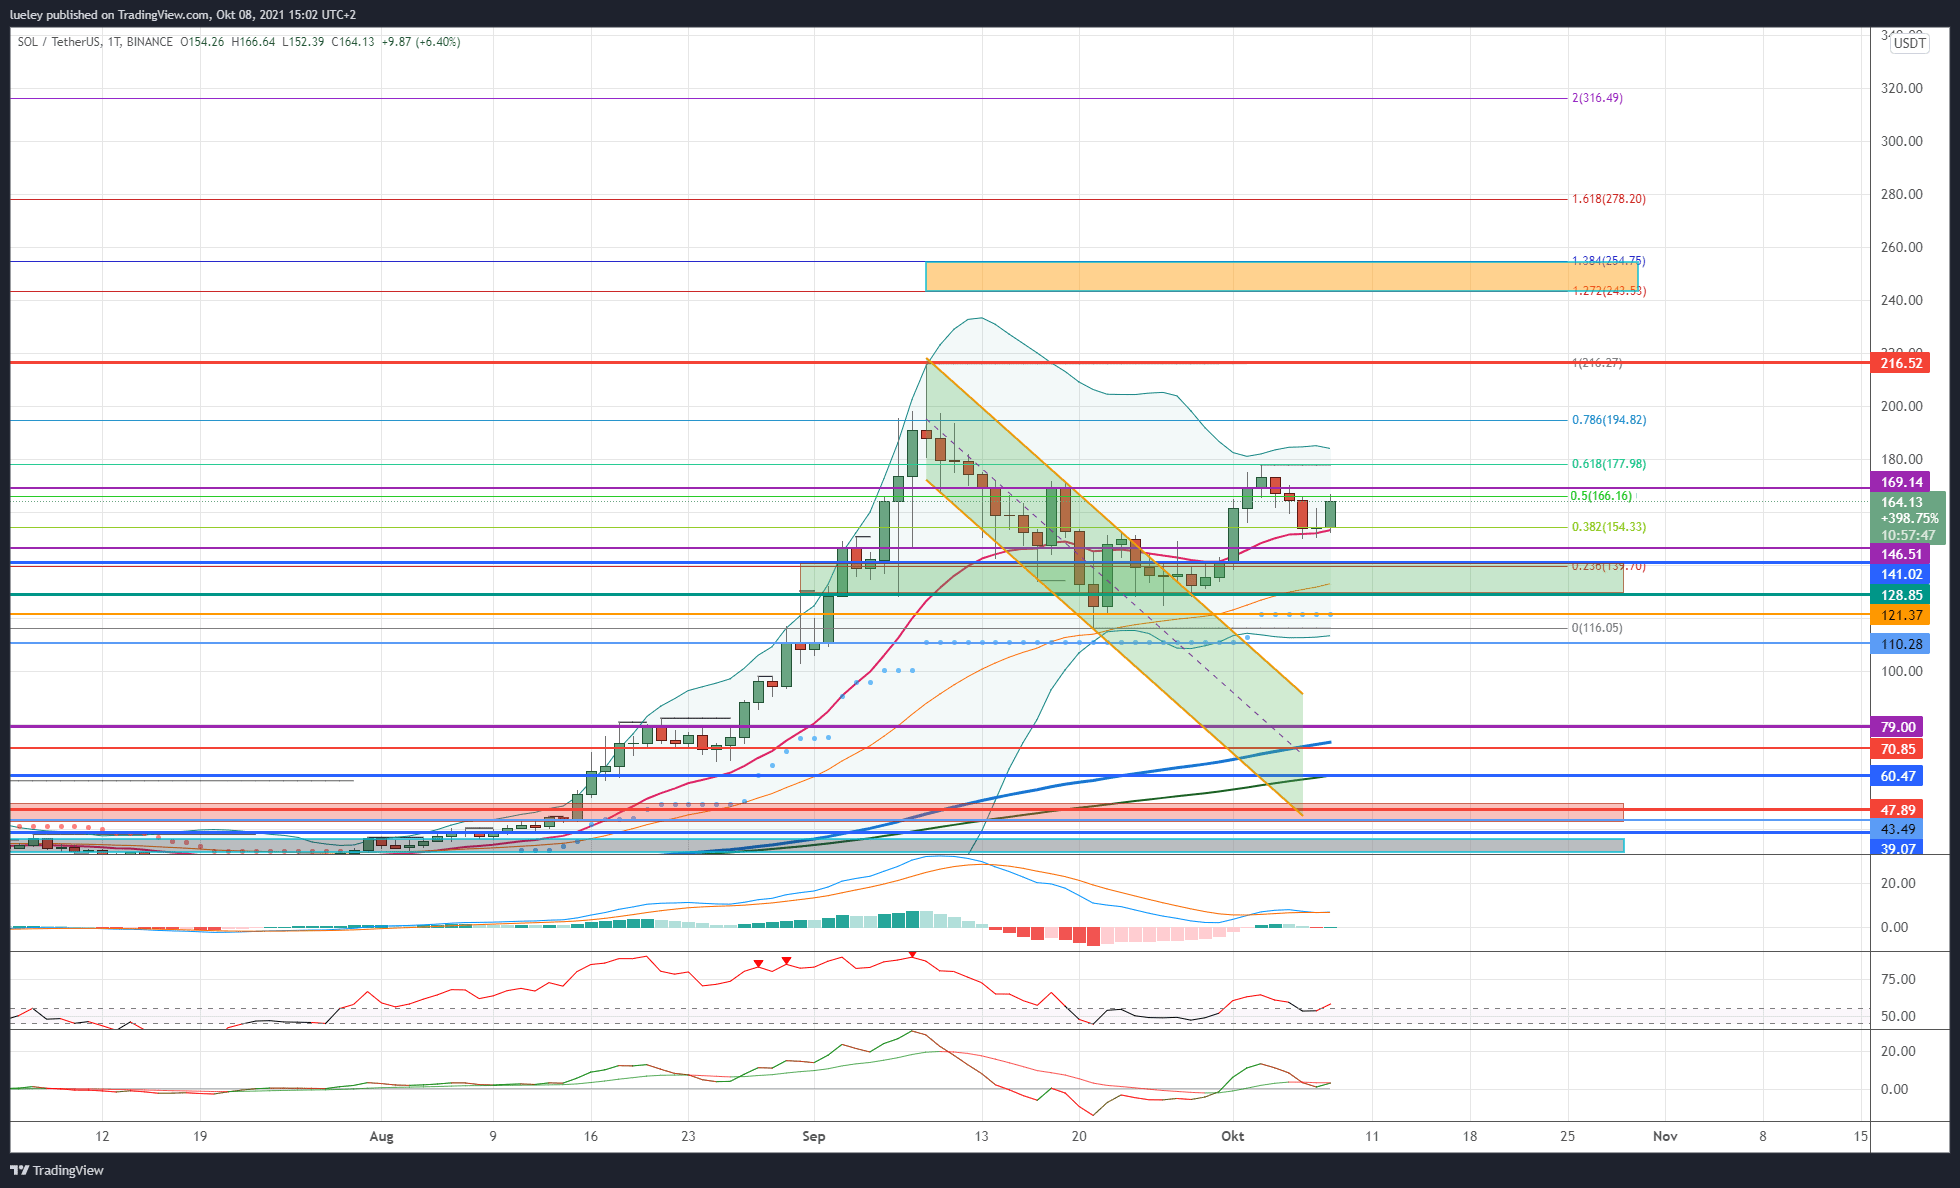1960x1188 pixels.
Task: Select the purple 146.51 price label
Action: coord(1900,554)
